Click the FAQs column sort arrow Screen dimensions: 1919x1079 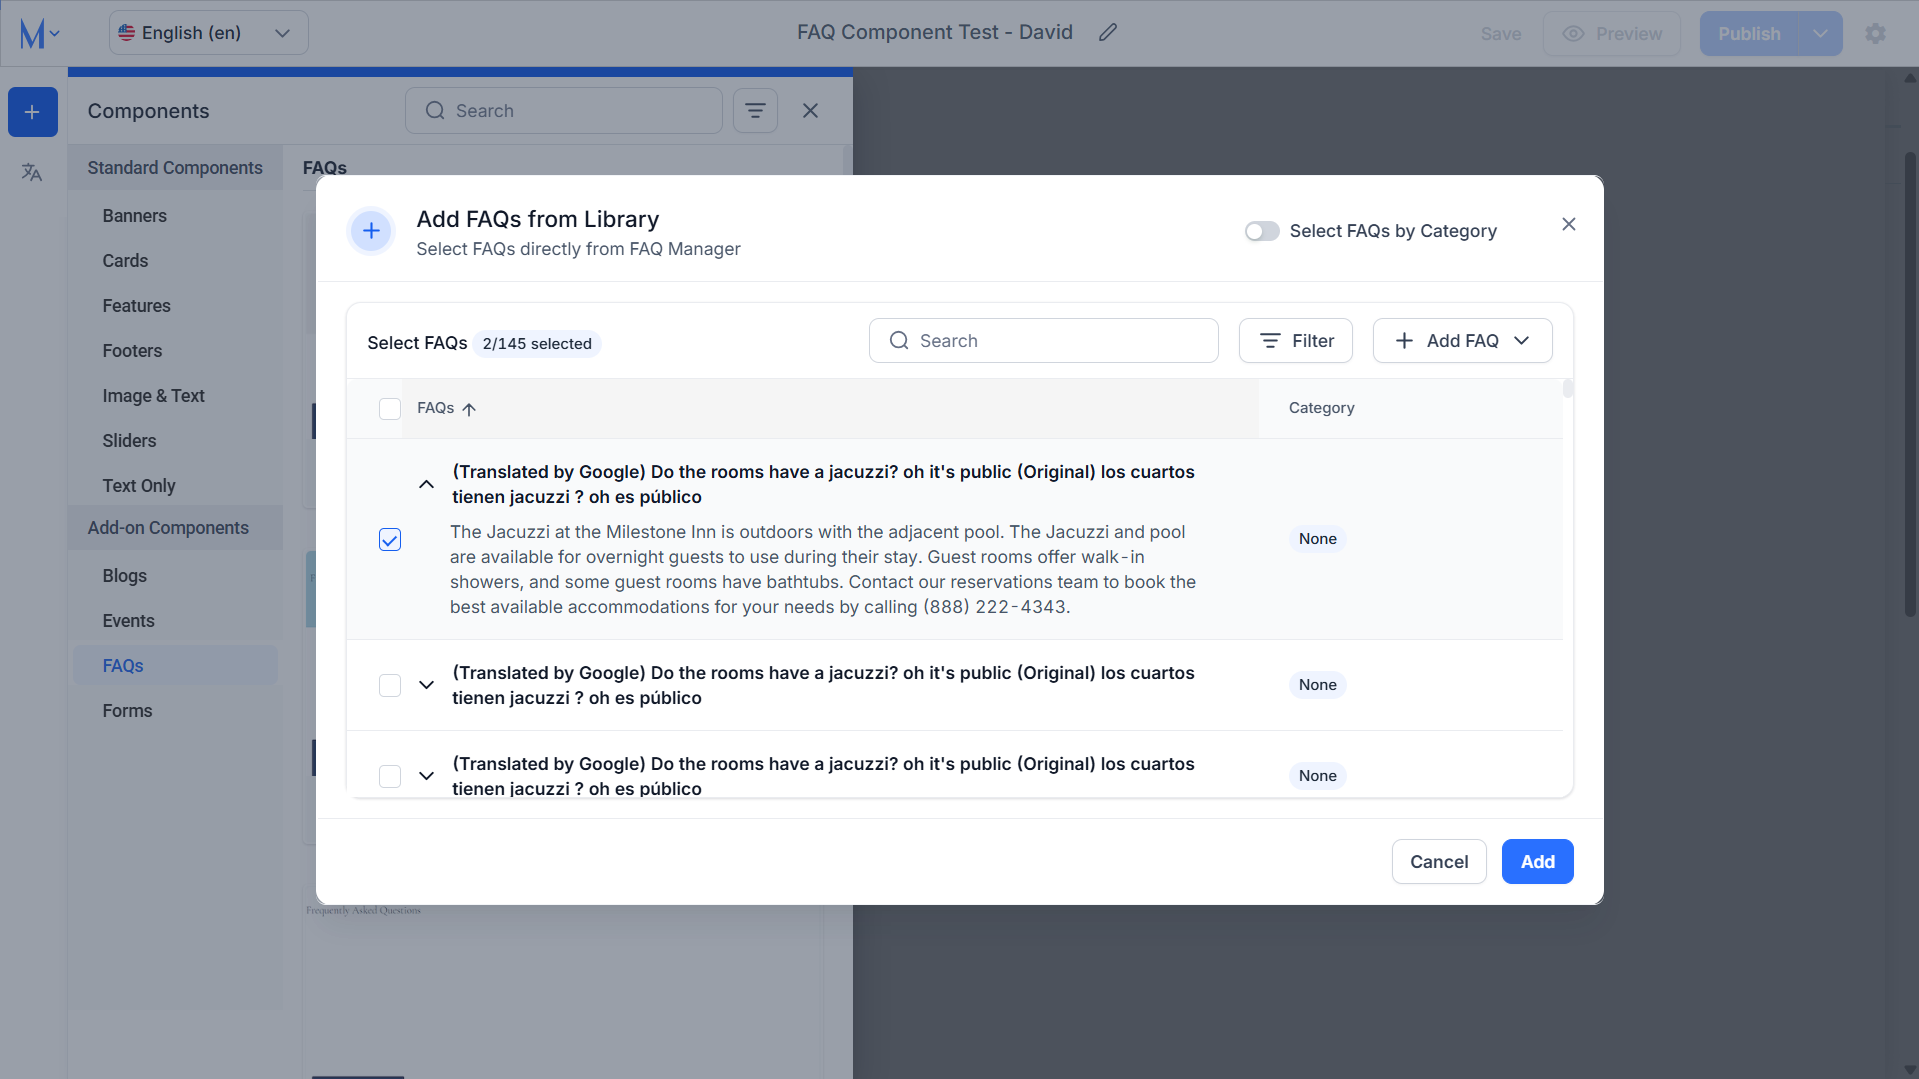pos(469,409)
